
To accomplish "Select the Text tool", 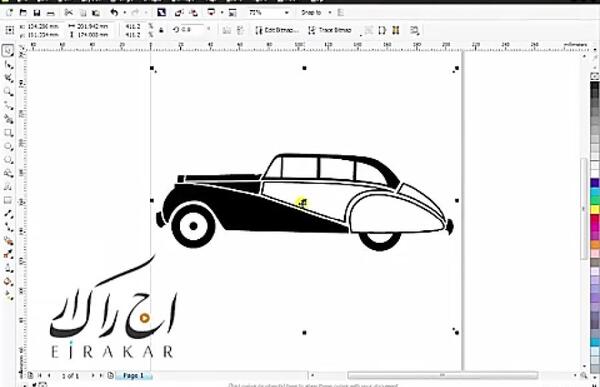I will 8,187.
